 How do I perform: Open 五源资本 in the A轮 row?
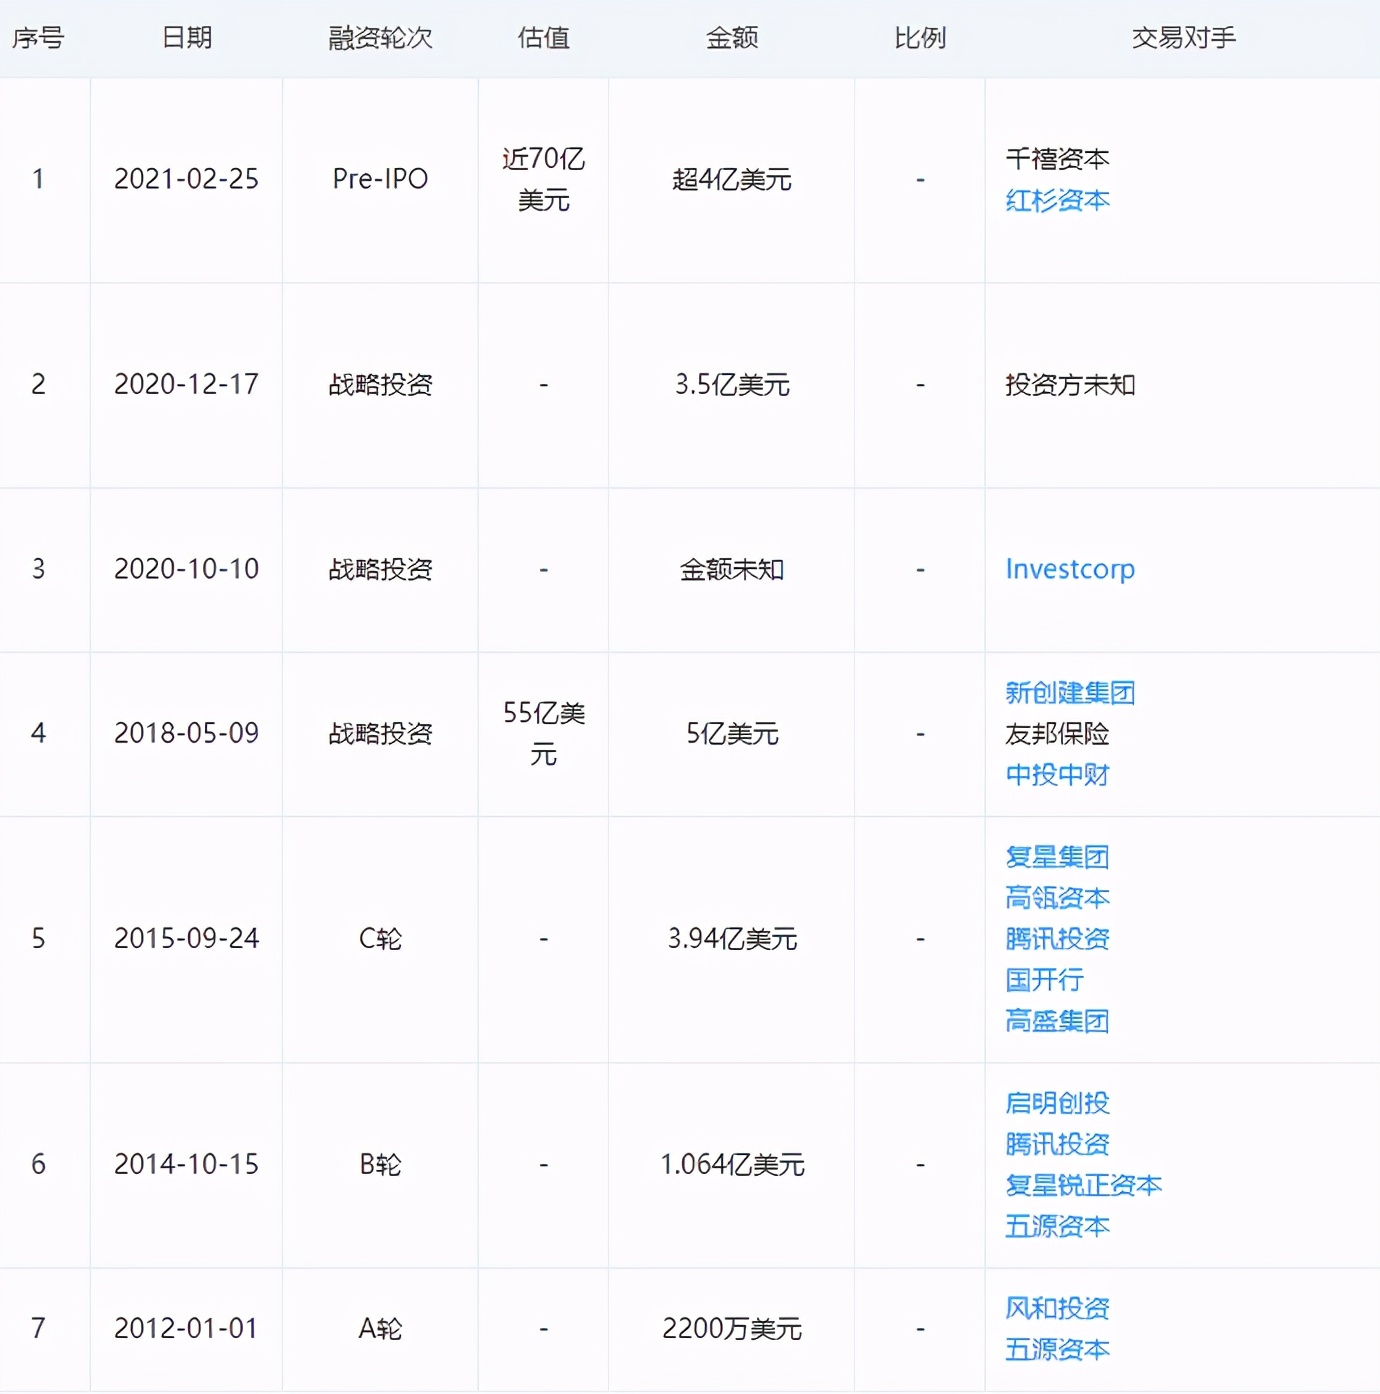coord(1057,1348)
